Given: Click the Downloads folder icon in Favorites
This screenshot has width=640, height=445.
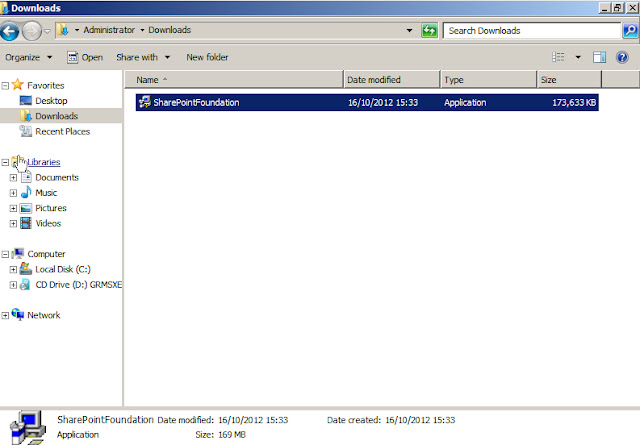Looking at the screenshot, I should 26,116.
